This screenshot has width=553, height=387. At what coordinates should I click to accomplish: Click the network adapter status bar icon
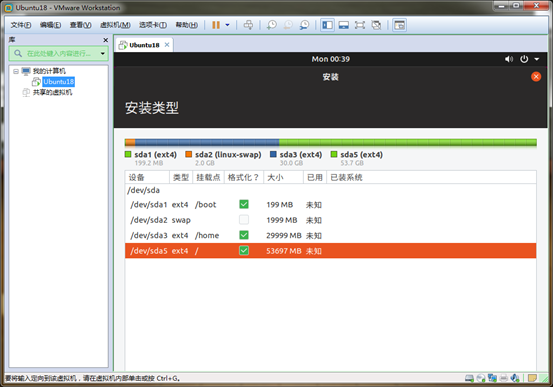[x=492, y=378]
